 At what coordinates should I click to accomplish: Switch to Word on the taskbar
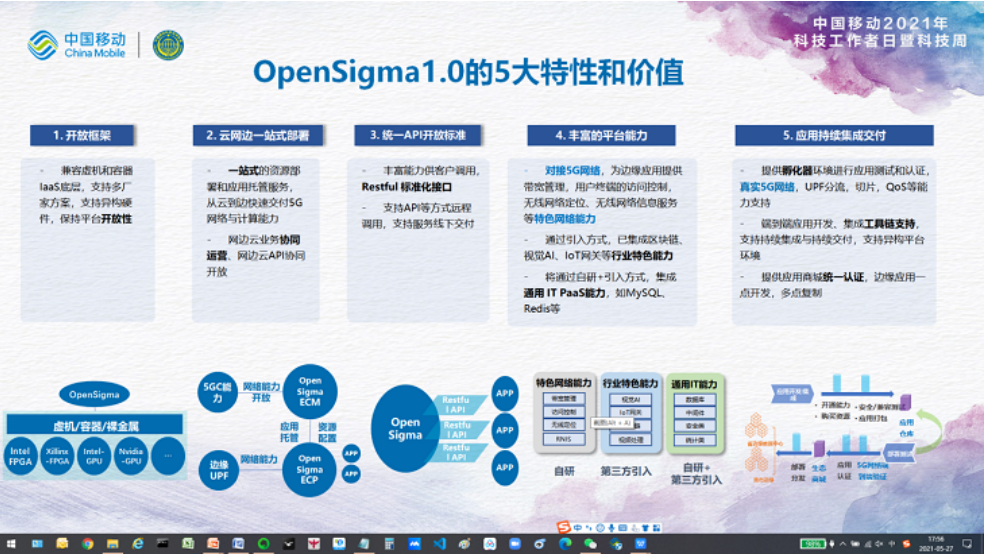[238, 544]
